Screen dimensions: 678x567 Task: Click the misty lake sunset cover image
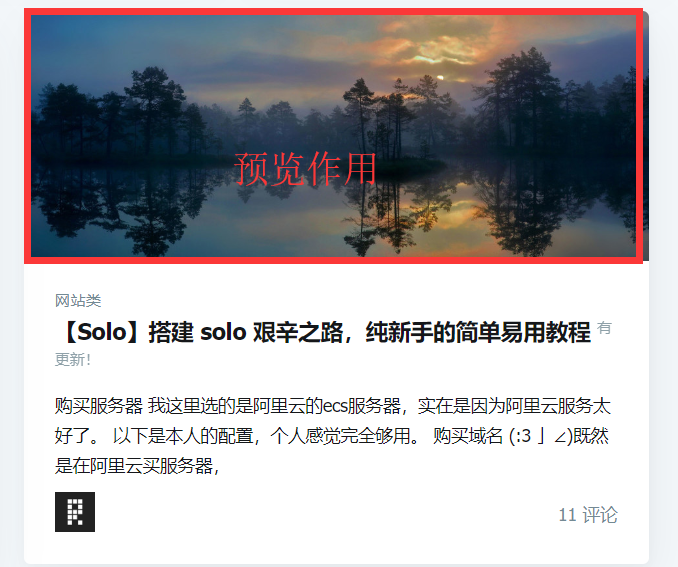click(x=333, y=136)
